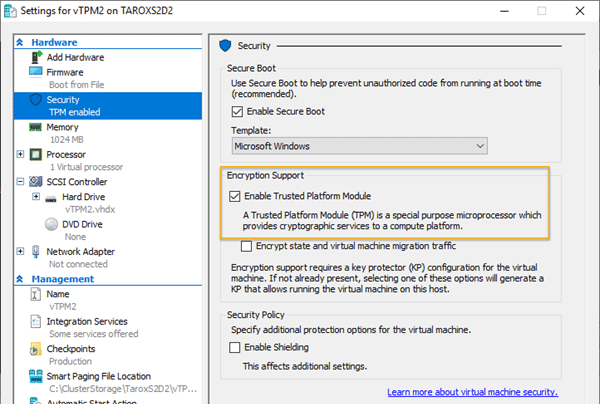This screenshot has width=600, height=404.
Task: Click 'Boot from File' text
Action: [77, 85]
